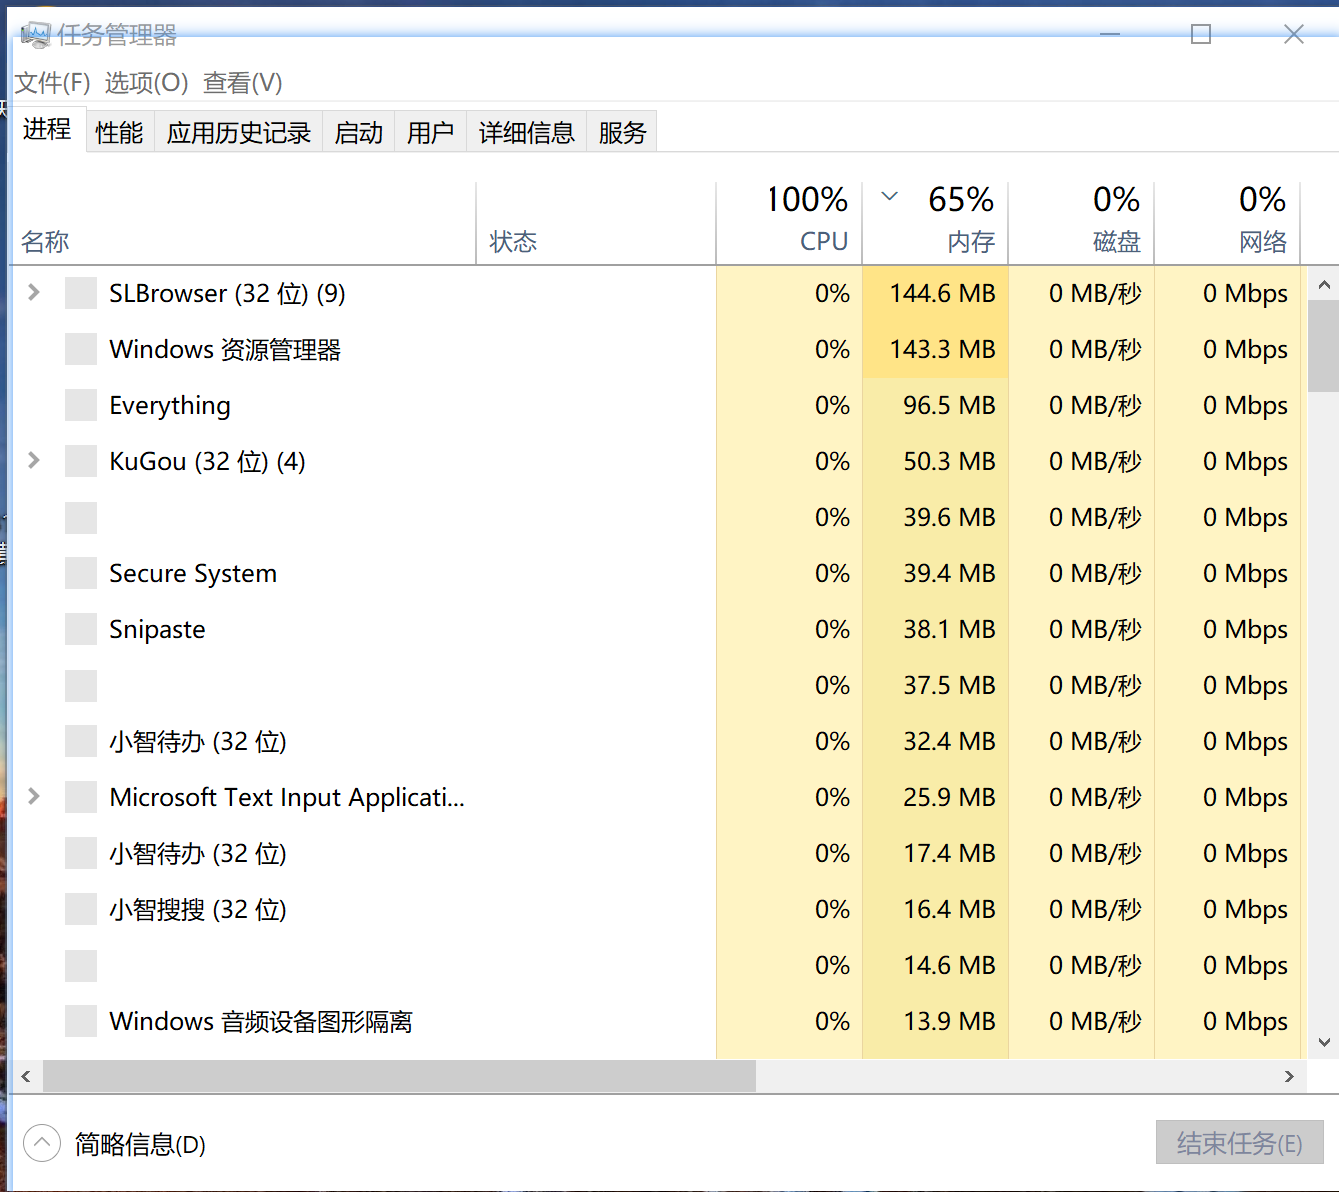
Task: Open the 选项(O) menu
Action: tap(147, 83)
